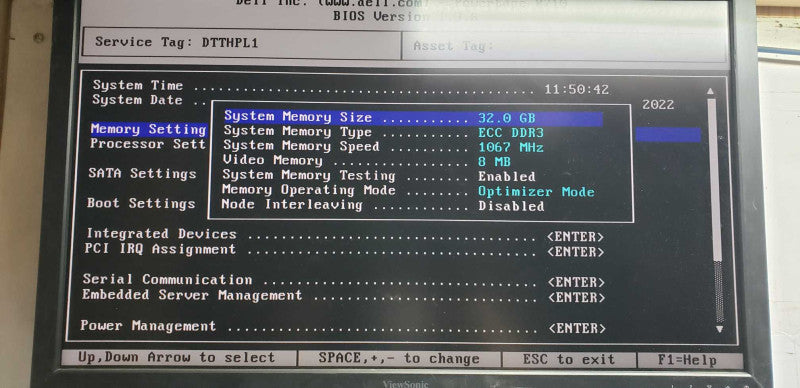Click the Up,Down Arrow to select hint

(x=177, y=358)
